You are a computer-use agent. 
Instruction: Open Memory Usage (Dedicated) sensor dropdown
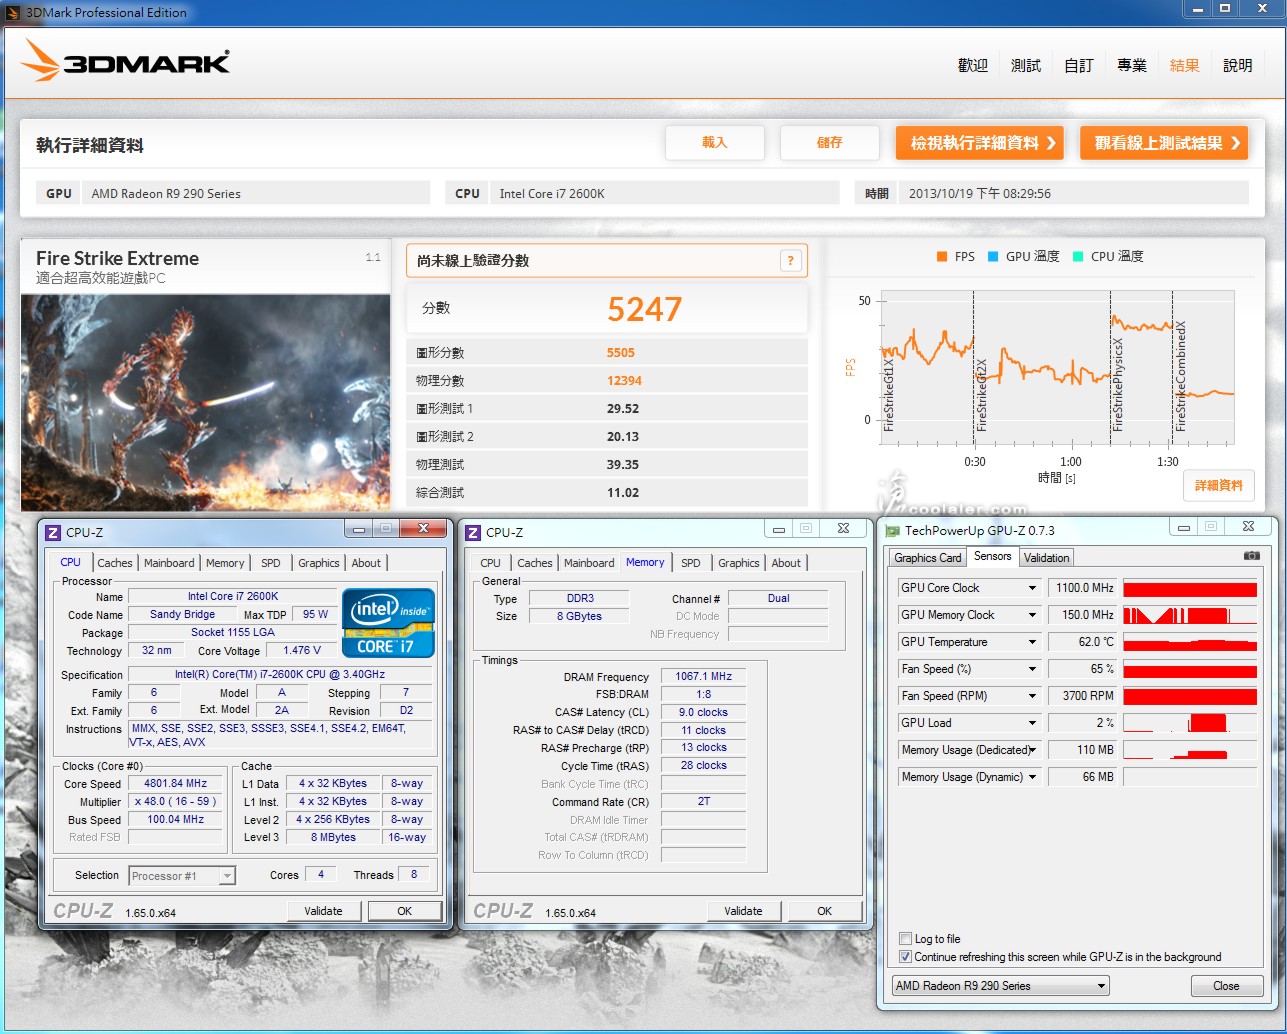1032,750
